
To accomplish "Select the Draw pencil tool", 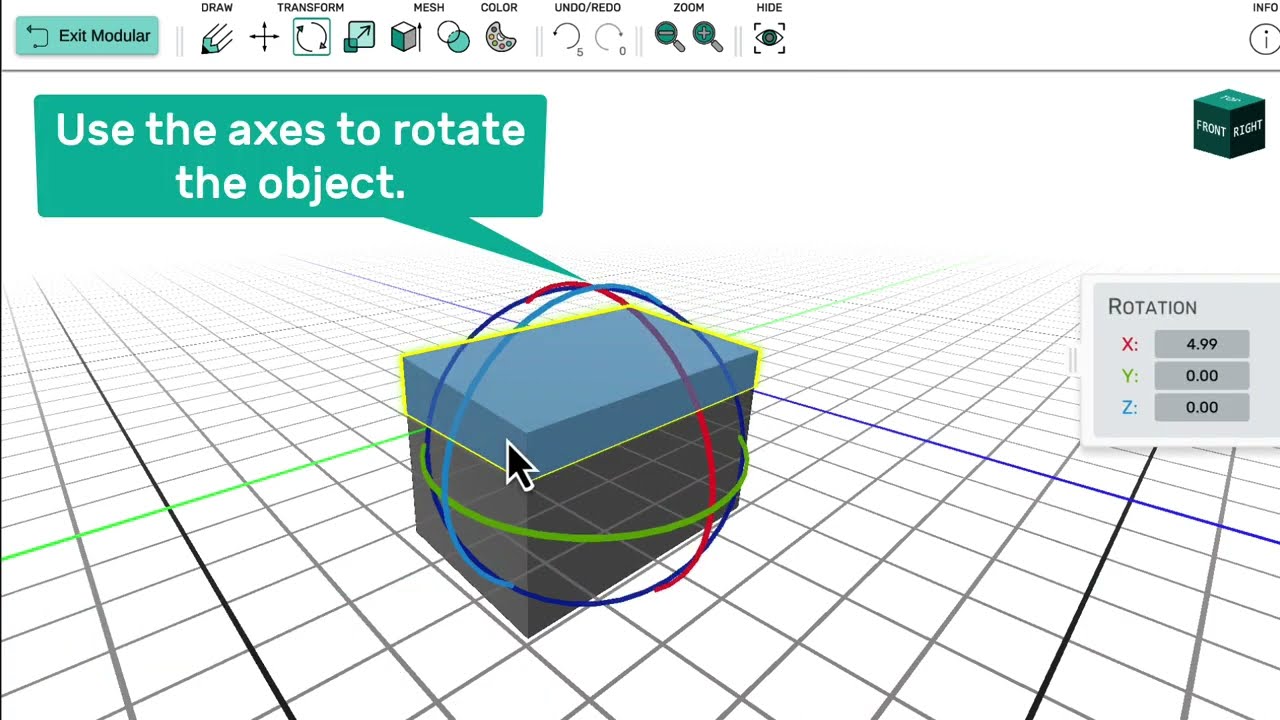I will click(x=217, y=39).
